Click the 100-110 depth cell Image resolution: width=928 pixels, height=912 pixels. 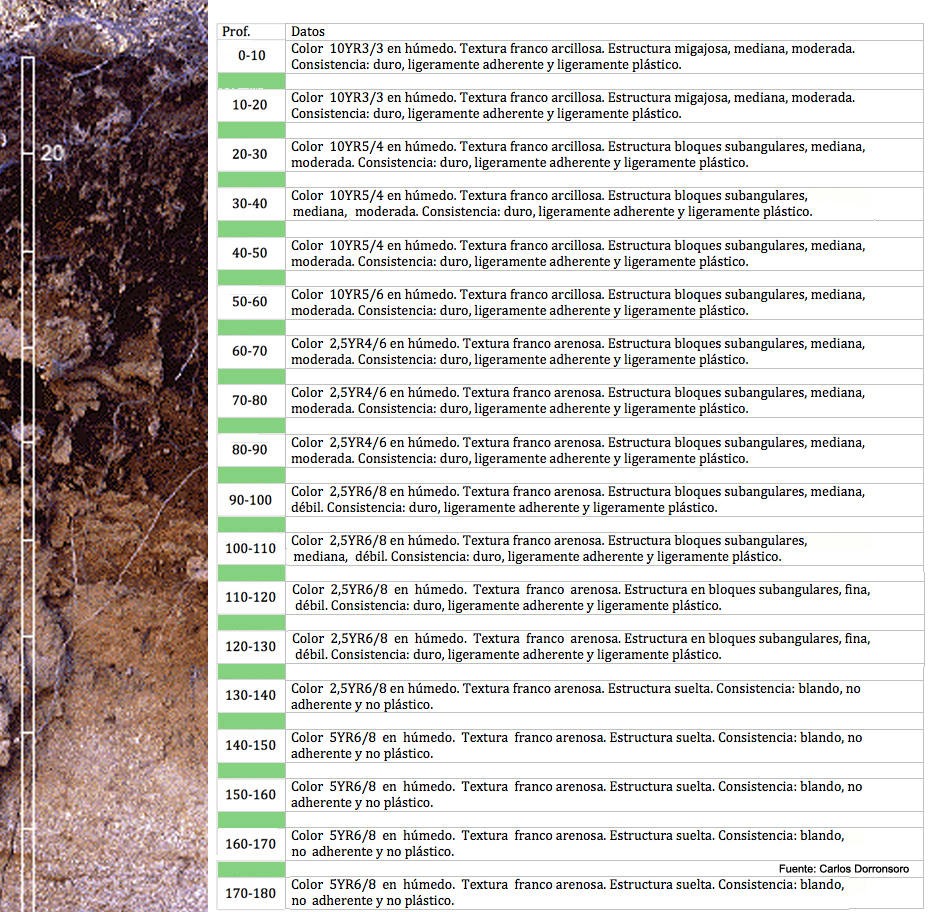pos(251,549)
